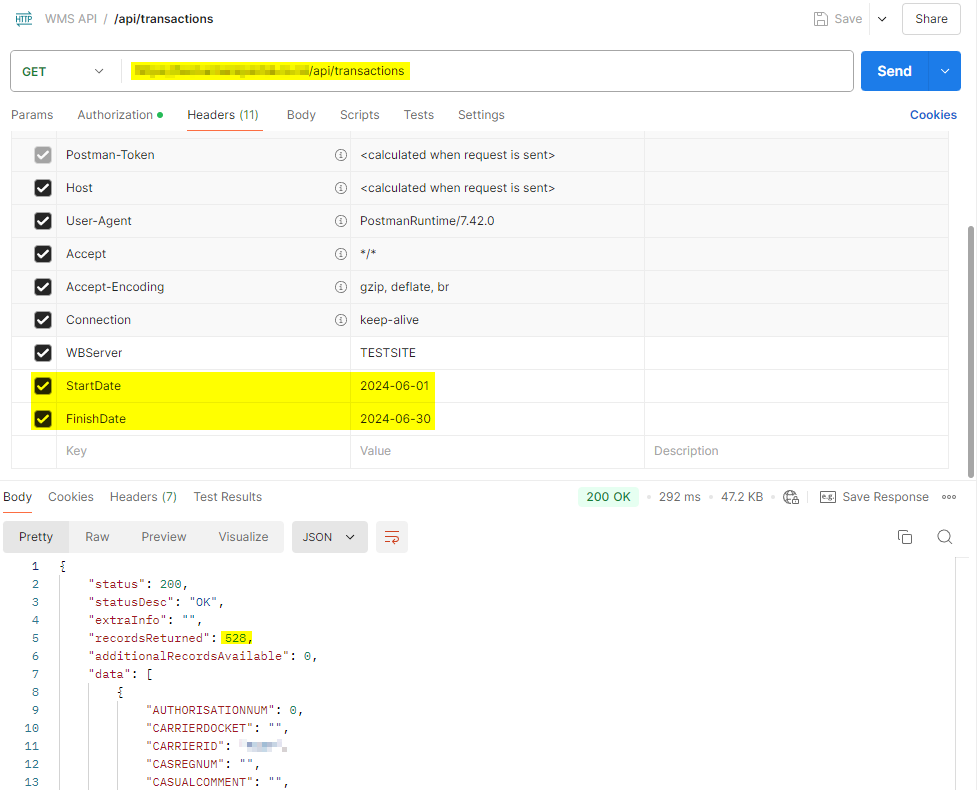Switch to the Raw view
The height and width of the screenshot is (790, 978).
coord(97,537)
